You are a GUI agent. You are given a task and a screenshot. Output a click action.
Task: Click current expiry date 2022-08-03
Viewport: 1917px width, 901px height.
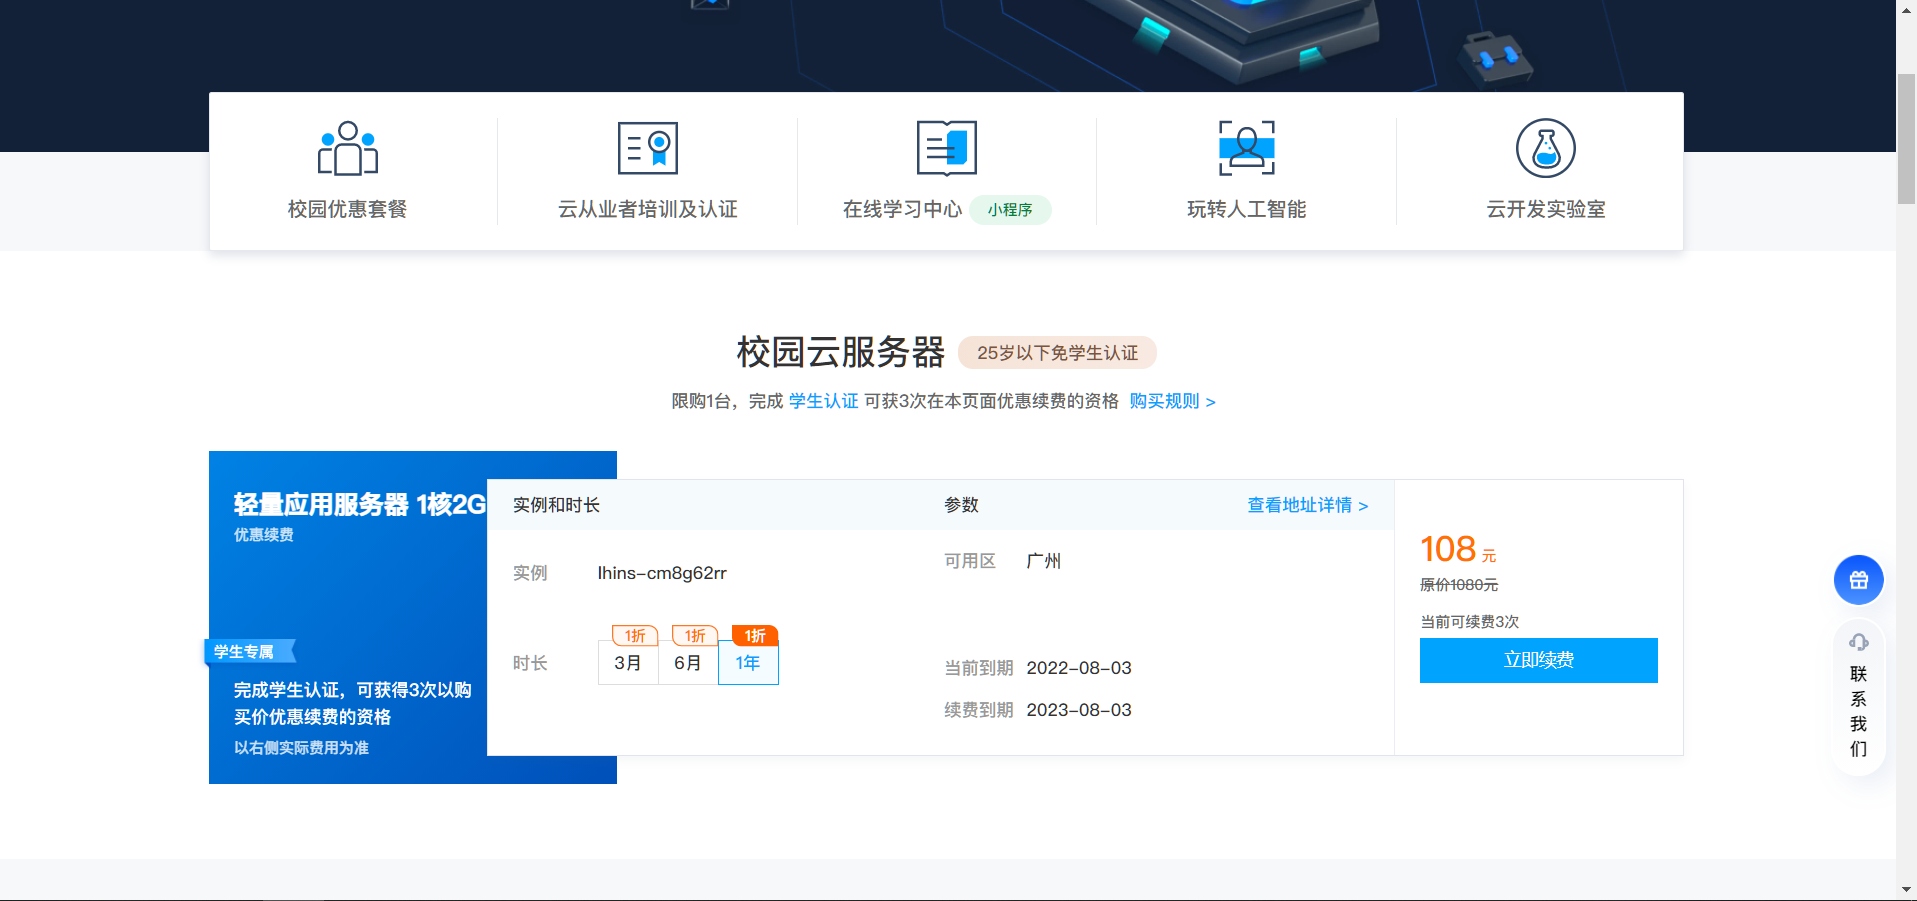pyautogui.click(x=1079, y=668)
